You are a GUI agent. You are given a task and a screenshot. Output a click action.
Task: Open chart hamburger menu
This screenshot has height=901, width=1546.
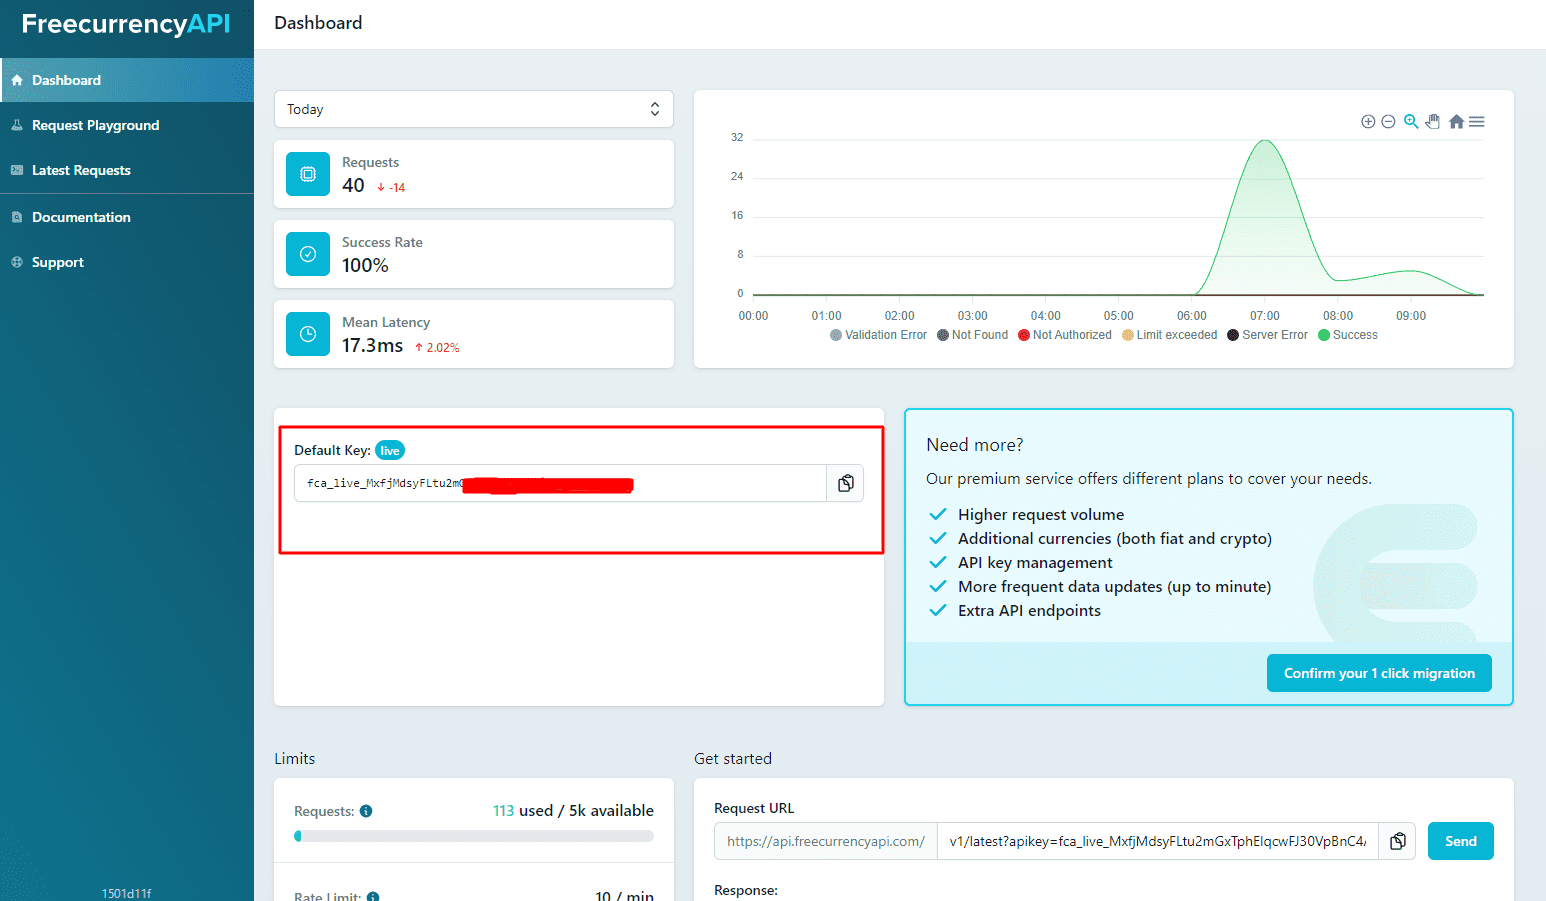[1477, 121]
